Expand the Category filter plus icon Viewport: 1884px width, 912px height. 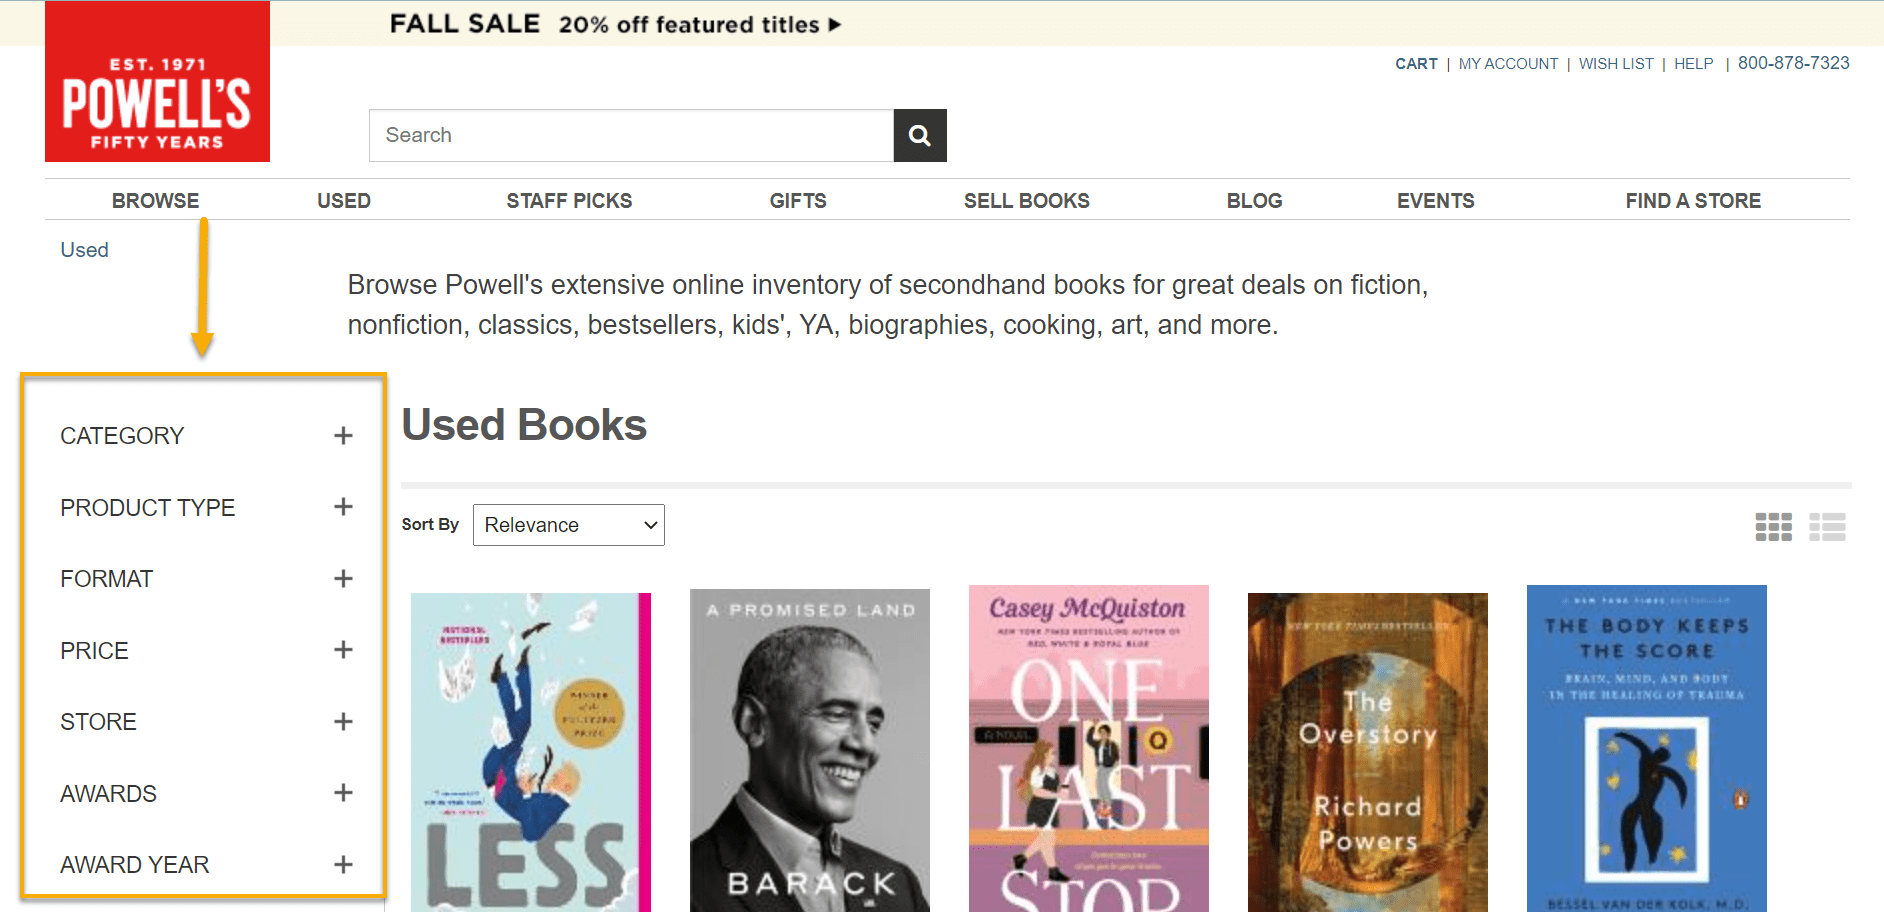(x=343, y=436)
